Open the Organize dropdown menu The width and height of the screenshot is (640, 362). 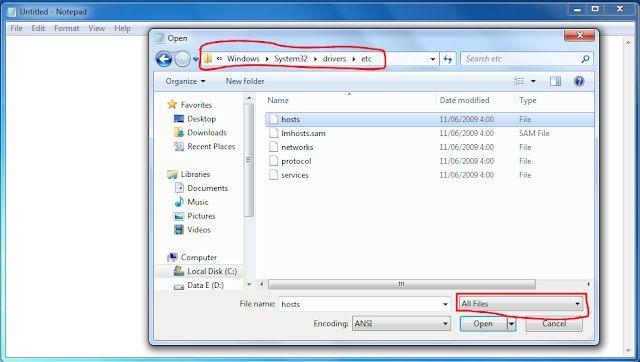tap(185, 81)
